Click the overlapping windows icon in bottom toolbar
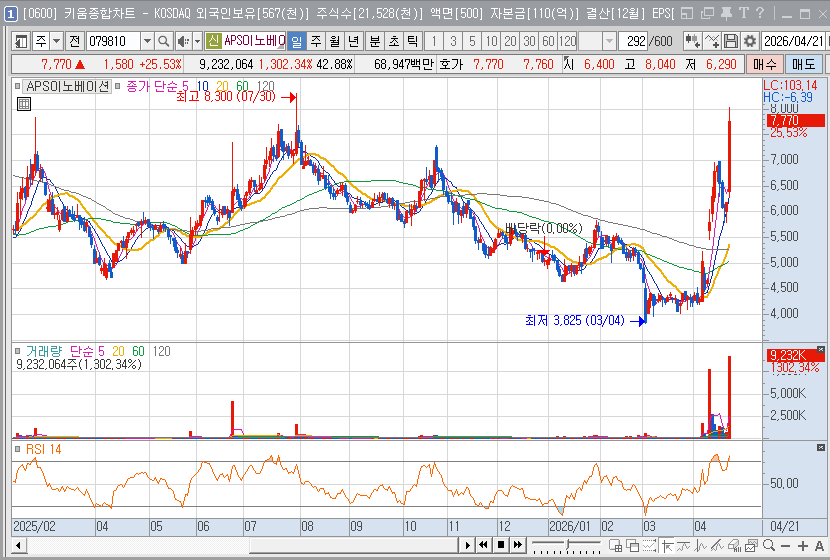The image size is (830, 560). tap(632, 545)
